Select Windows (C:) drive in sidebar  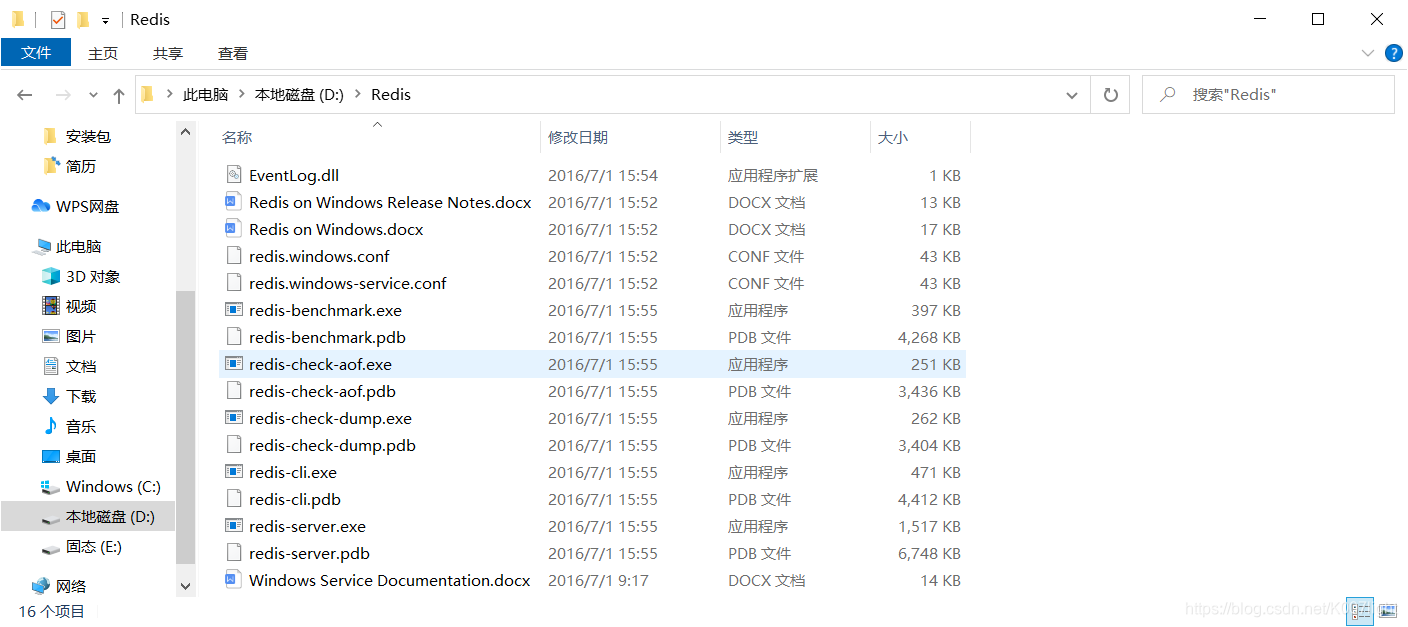coord(100,486)
